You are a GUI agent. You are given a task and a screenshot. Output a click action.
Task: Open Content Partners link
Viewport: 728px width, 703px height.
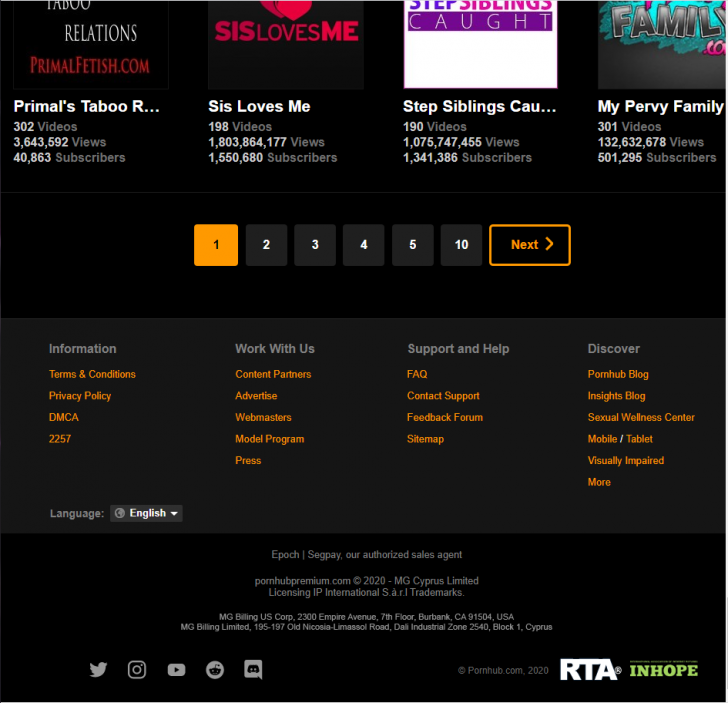pos(273,374)
